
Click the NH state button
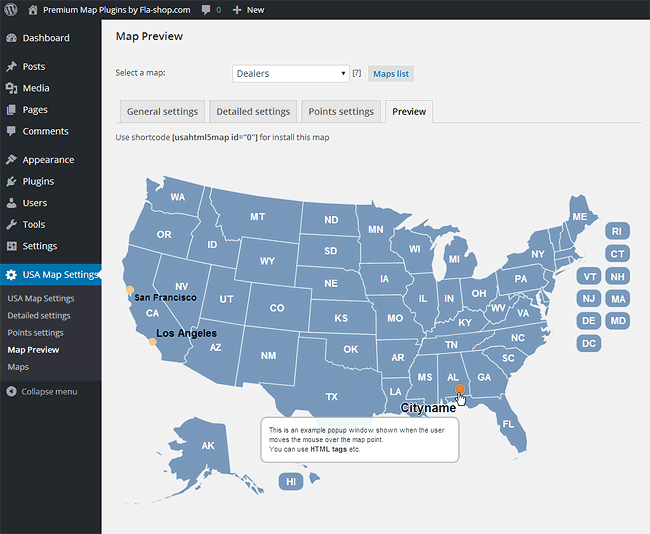[617, 277]
